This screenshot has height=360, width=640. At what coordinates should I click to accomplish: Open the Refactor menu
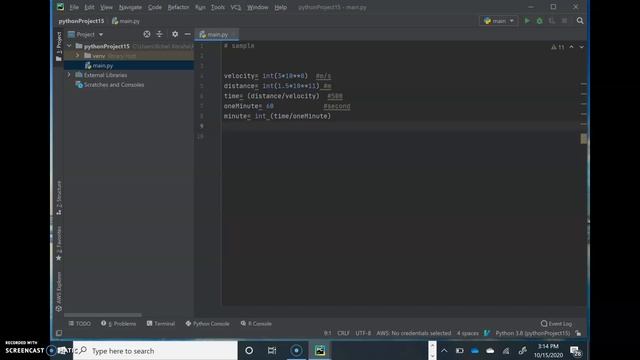(178, 7)
